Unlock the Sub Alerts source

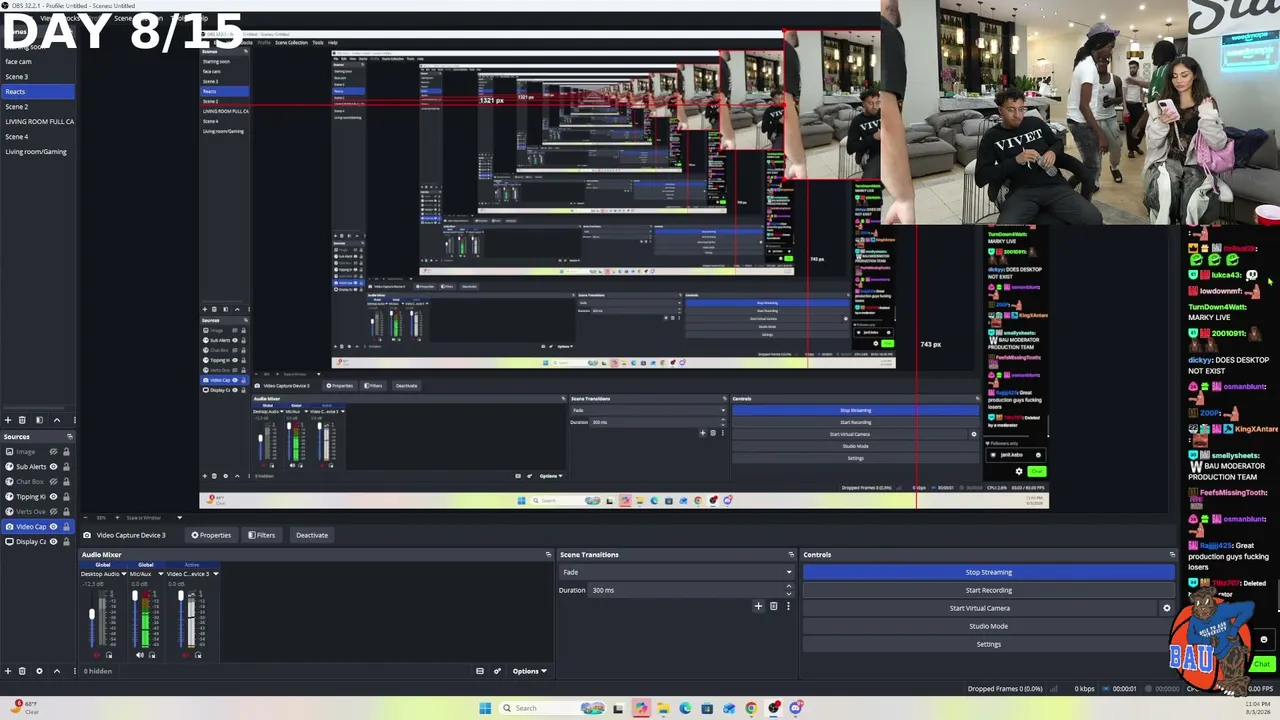(x=67, y=467)
